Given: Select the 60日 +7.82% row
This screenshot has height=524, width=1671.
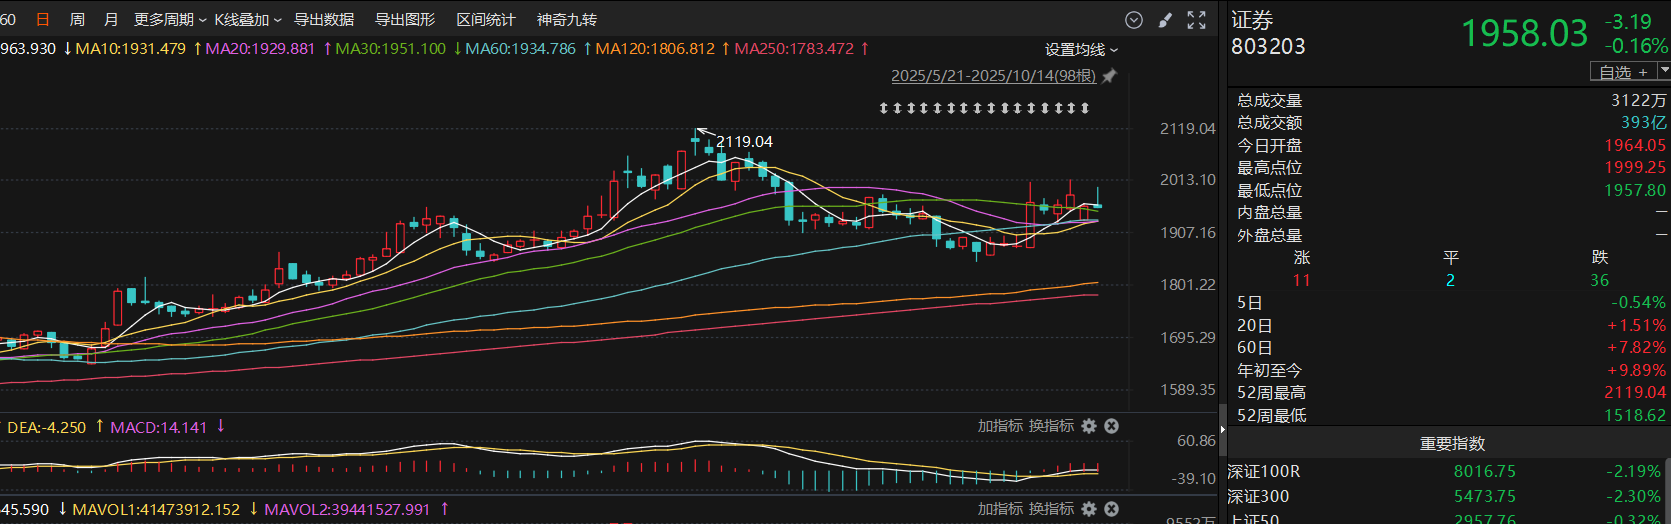Looking at the screenshot, I should coord(1451,347).
